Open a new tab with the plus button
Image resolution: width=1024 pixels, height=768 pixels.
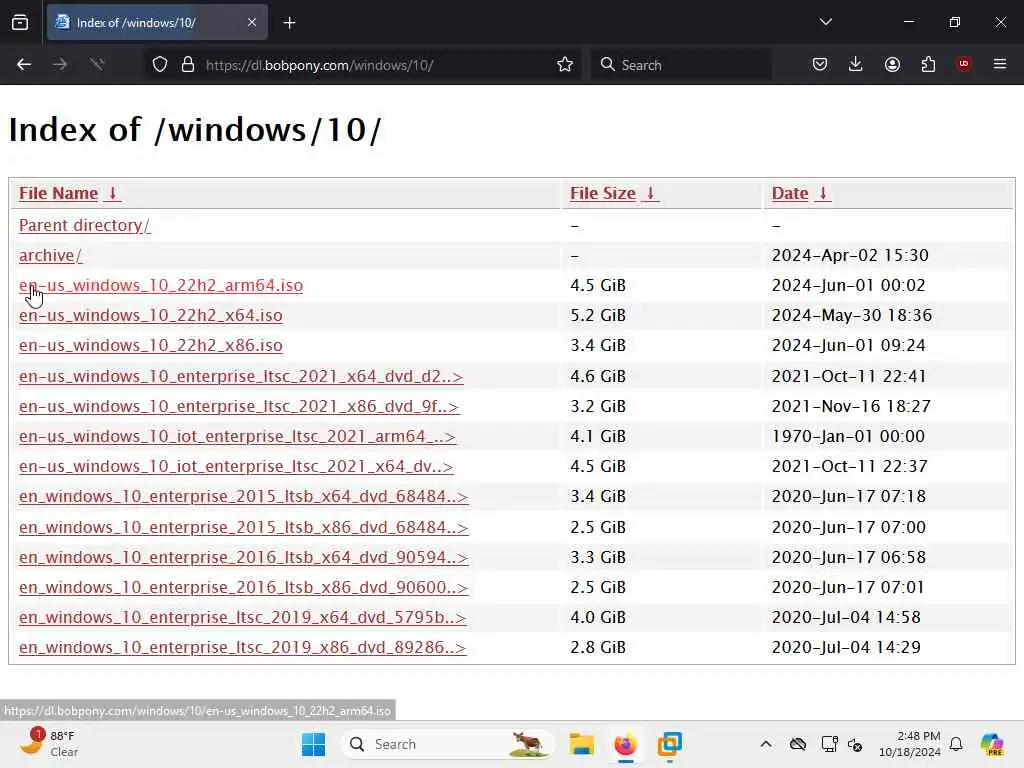click(x=289, y=23)
